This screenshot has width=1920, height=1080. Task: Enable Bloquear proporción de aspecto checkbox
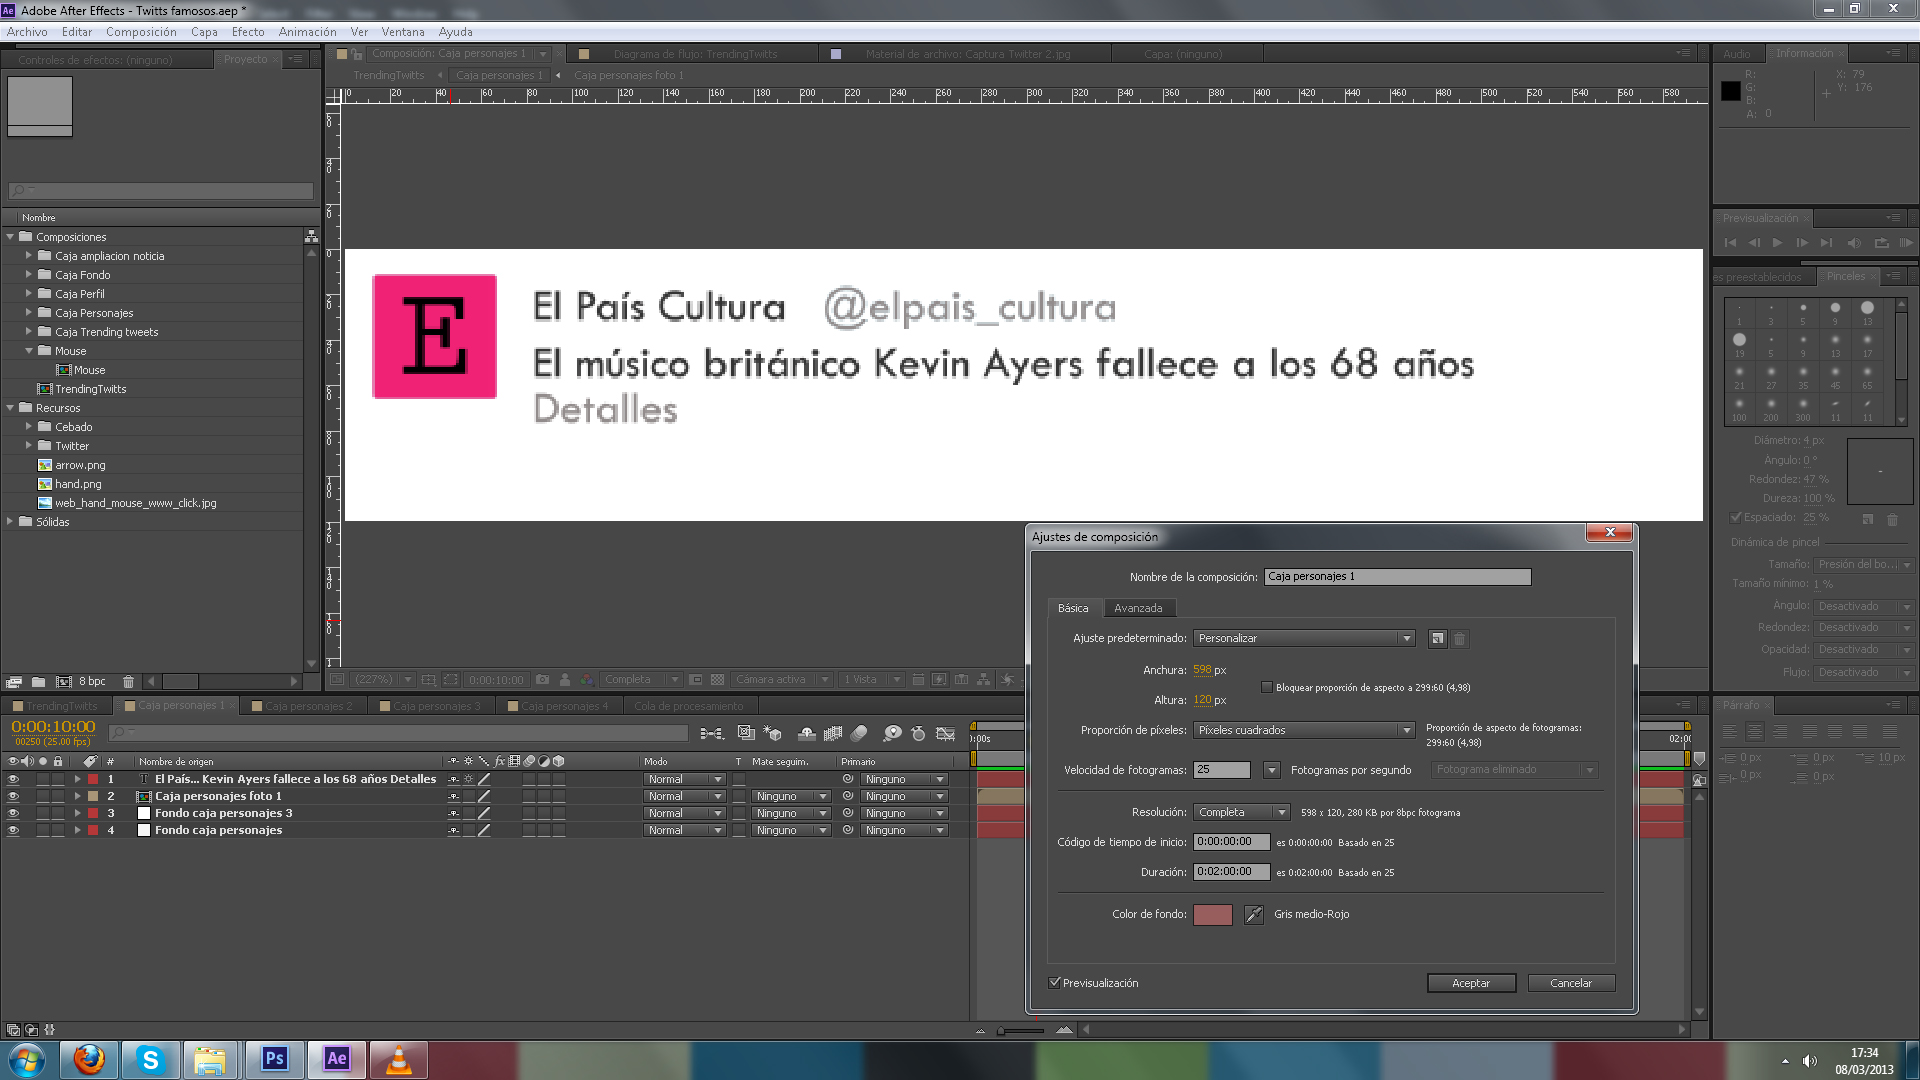[x=1267, y=687]
